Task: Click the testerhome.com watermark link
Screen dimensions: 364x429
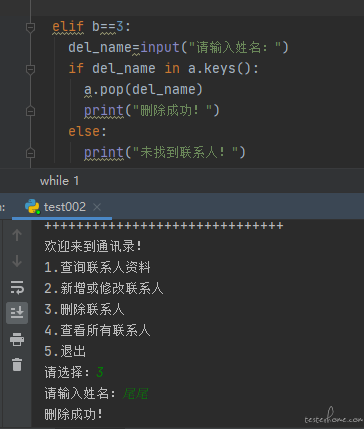Action: click(334, 417)
